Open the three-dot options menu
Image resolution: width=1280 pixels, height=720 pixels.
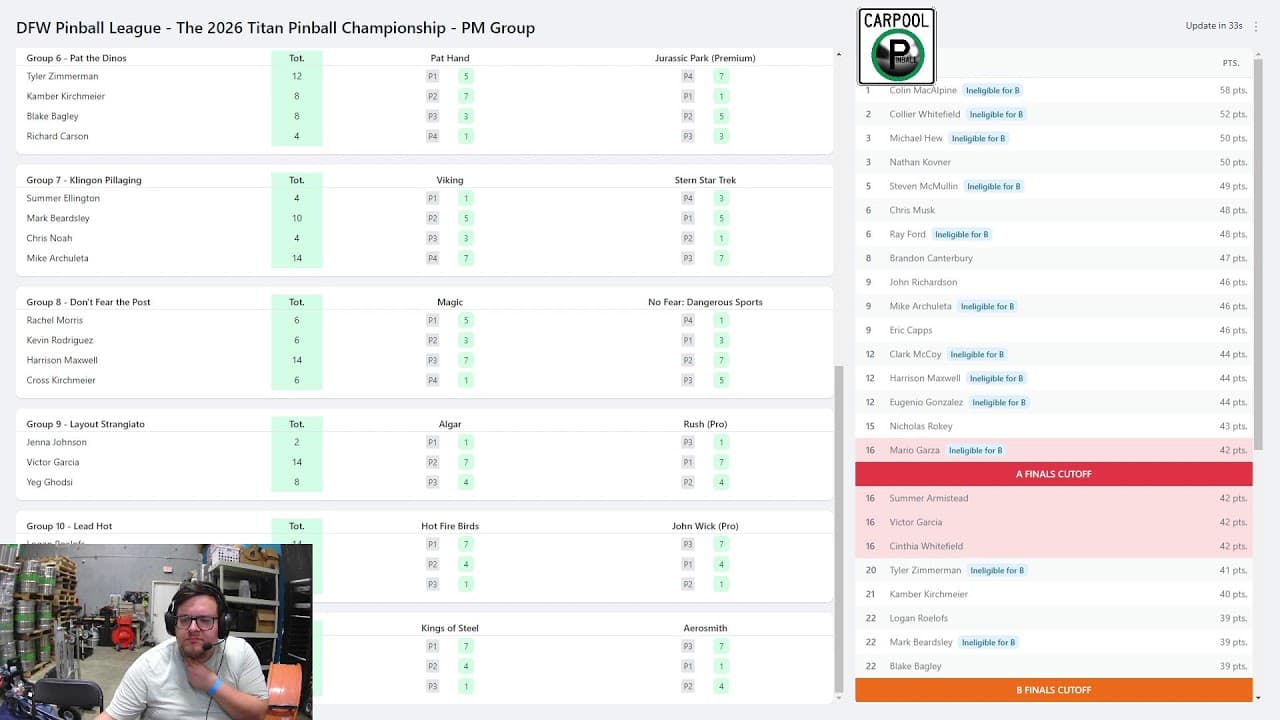point(1256,26)
